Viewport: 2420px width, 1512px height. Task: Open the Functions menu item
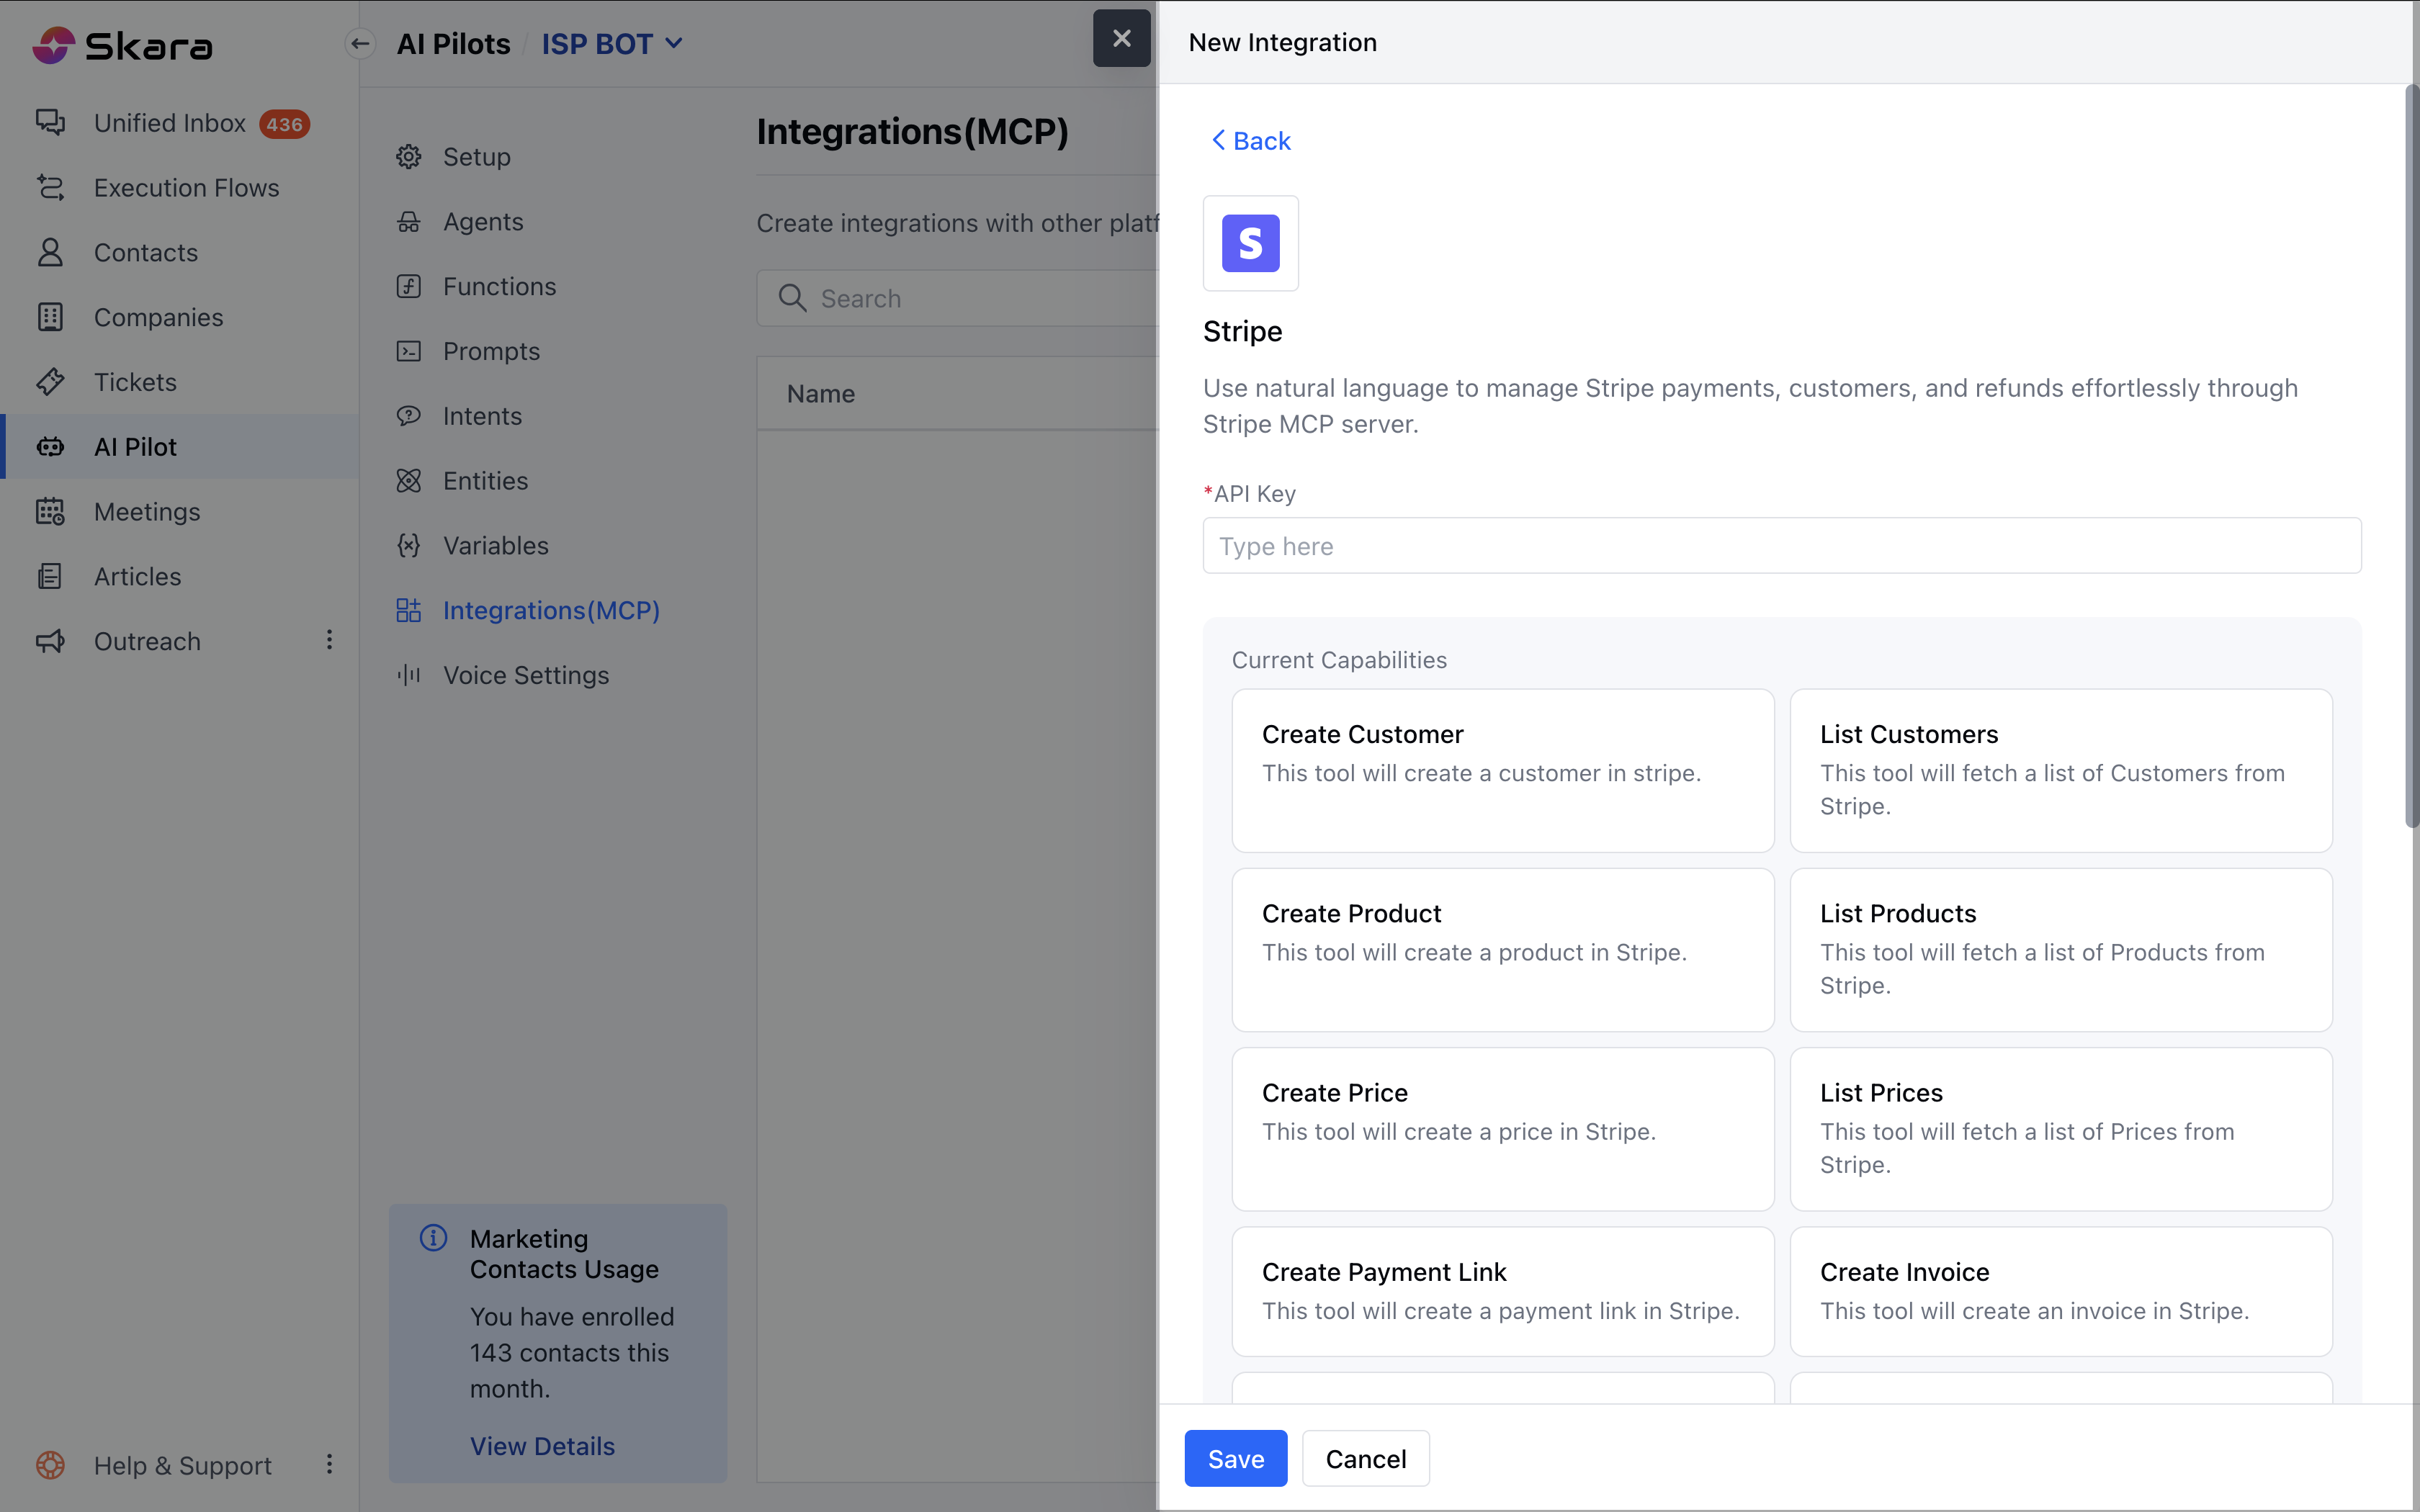click(x=499, y=286)
